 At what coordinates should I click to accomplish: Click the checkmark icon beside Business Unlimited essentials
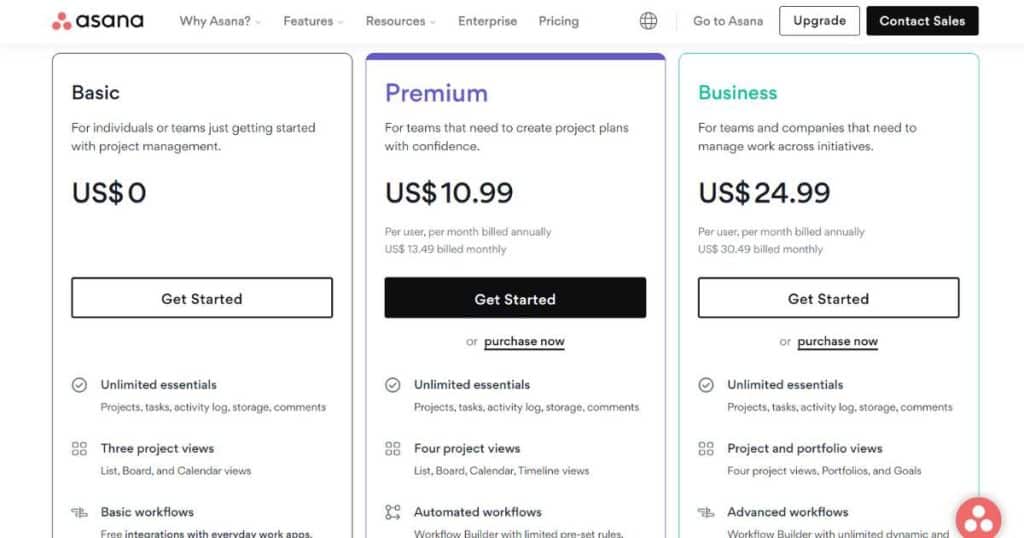706,385
